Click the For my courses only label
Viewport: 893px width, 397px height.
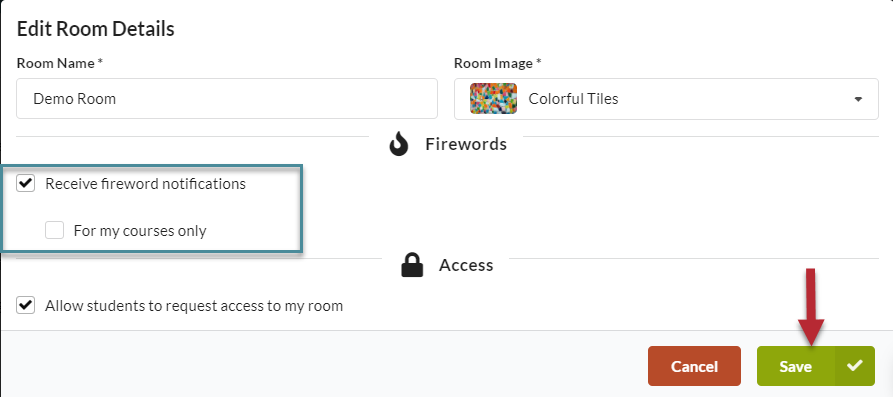pyautogui.click(x=140, y=231)
